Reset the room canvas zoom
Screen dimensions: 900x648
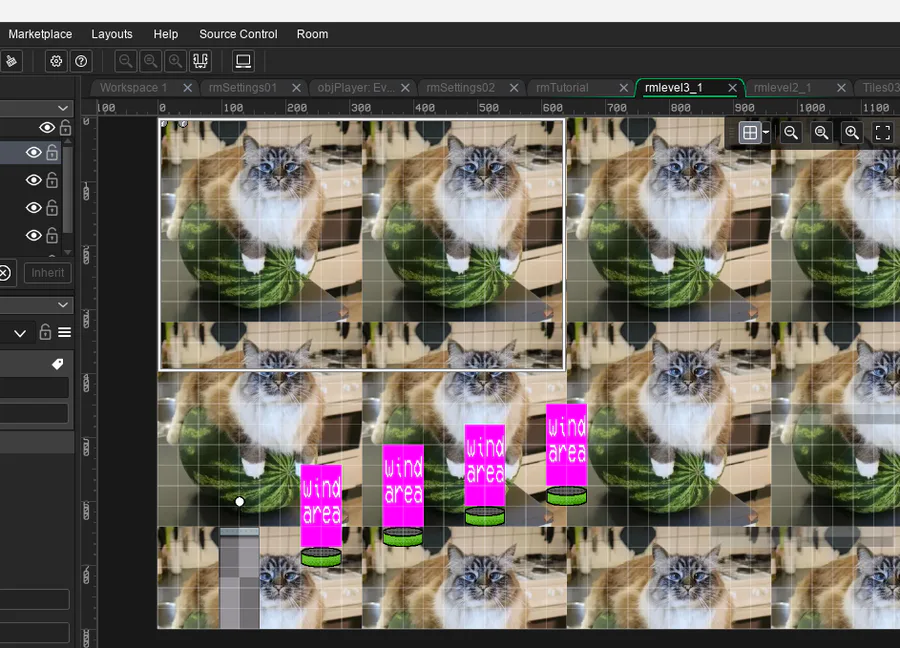(x=821, y=133)
